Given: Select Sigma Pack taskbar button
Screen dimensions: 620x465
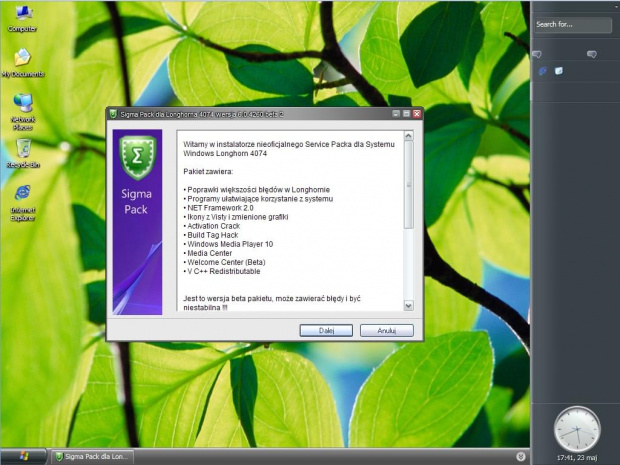Looking at the screenshot, I should 92,457.
